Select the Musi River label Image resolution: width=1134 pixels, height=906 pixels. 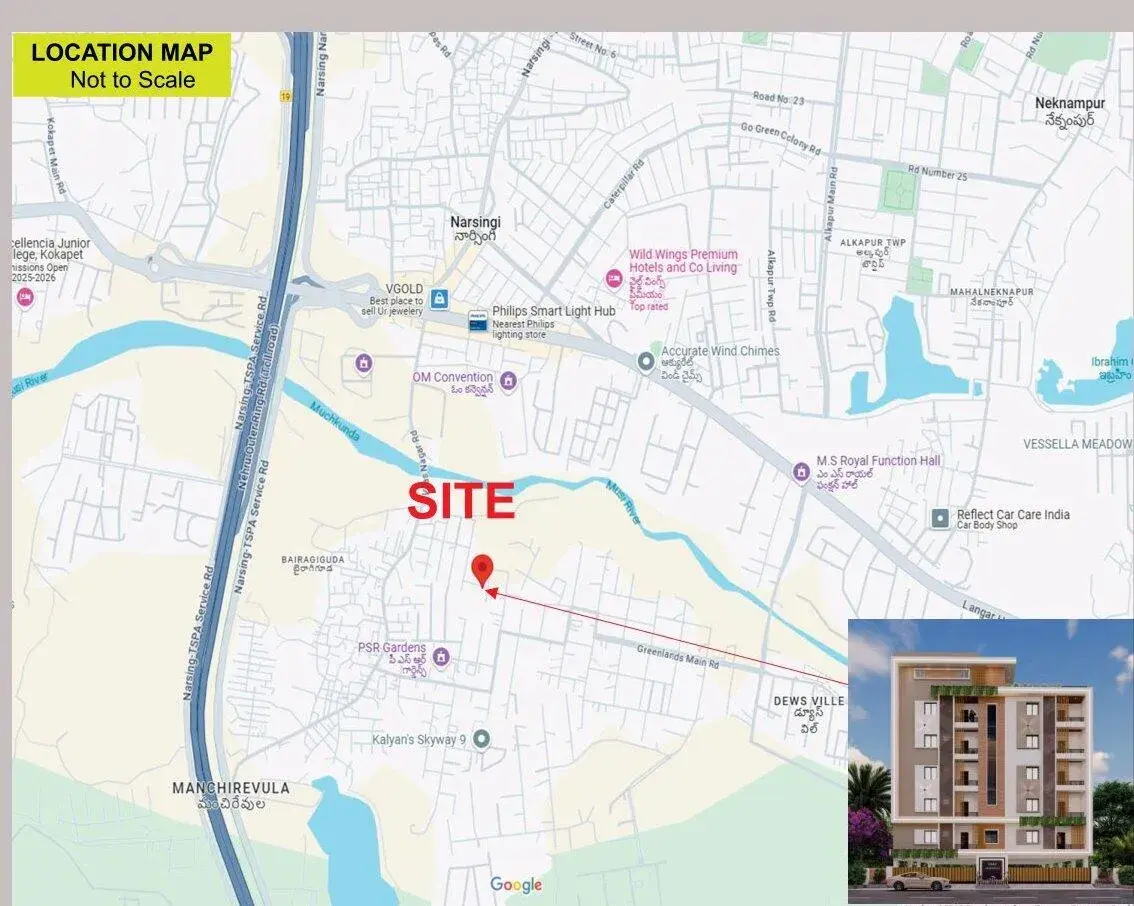[623, 503]
